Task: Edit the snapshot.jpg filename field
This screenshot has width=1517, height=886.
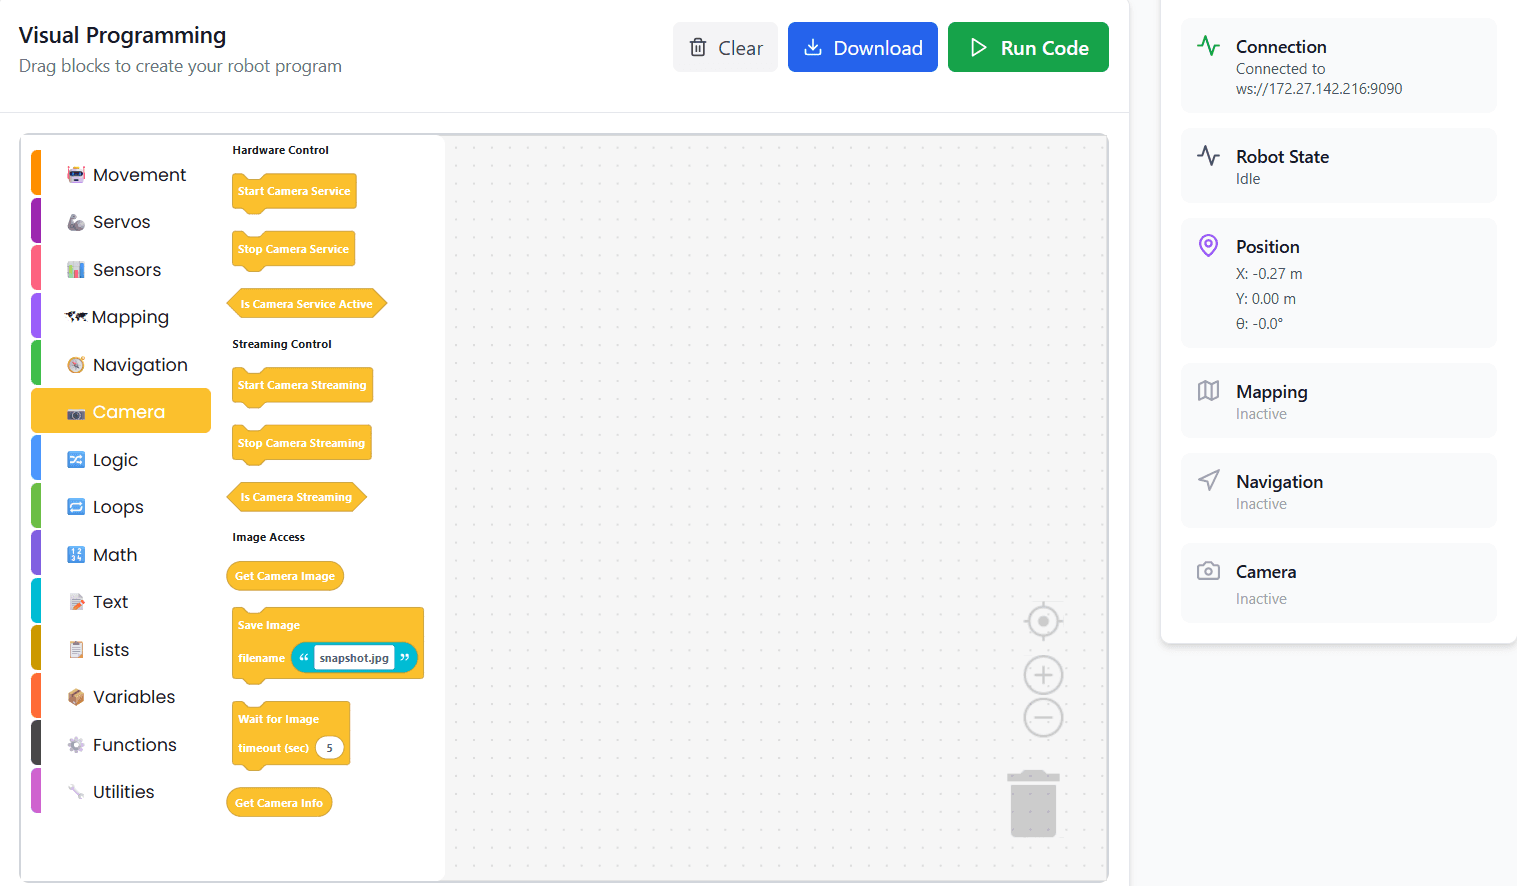Action: tap(354, 658)
